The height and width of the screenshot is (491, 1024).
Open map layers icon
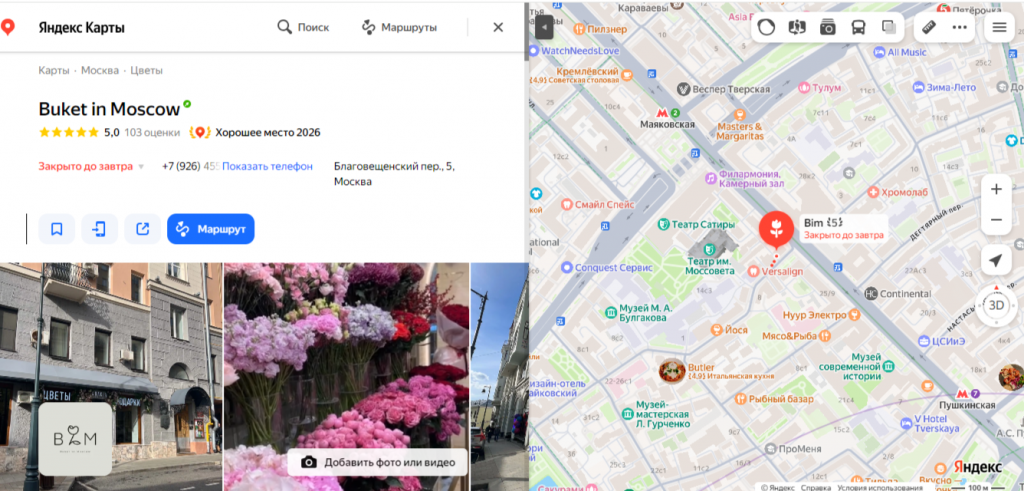pos(888,27)
